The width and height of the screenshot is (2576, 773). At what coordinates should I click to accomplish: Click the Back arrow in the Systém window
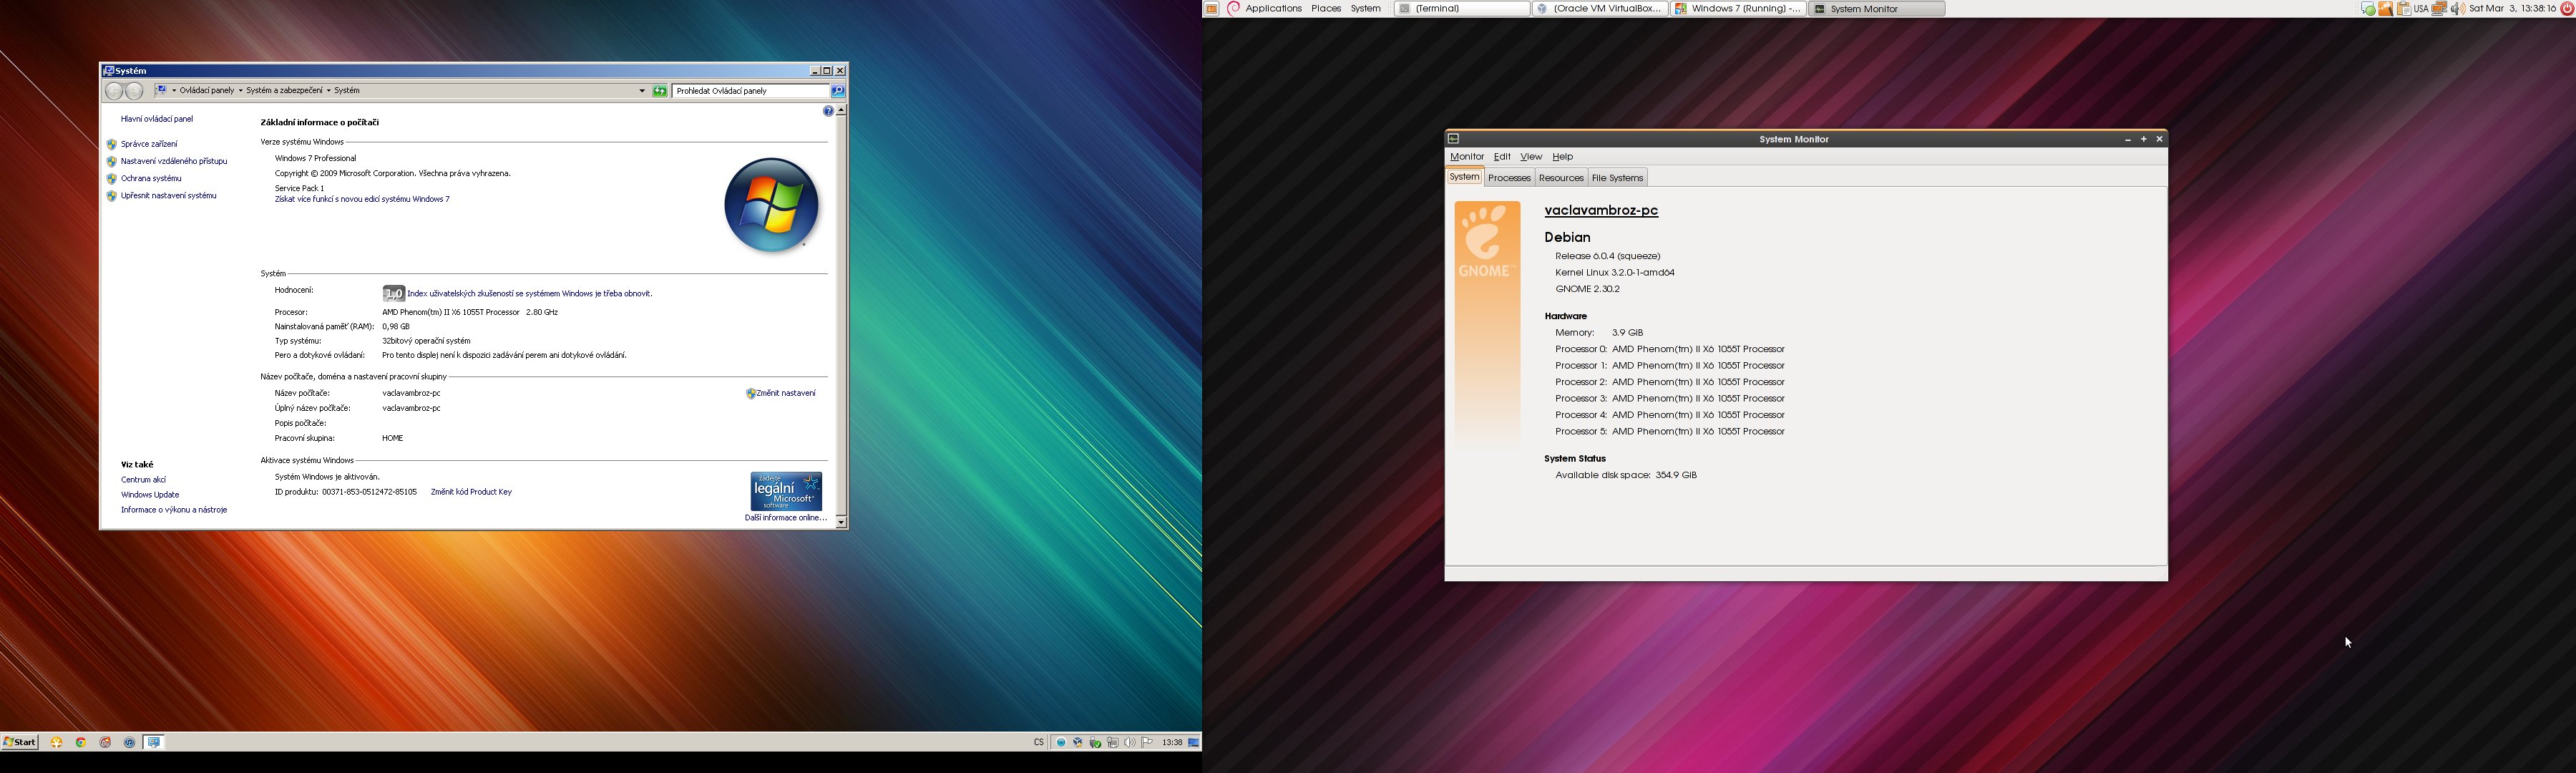tap(114, 91)
